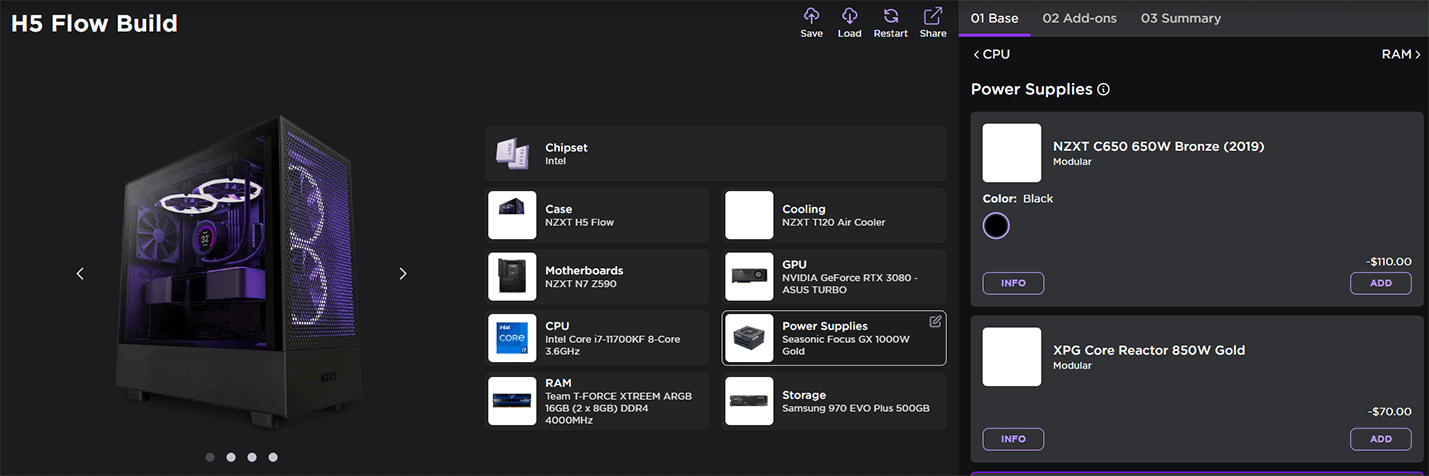
Task: Click the Power Supplies info circle icon
Action: (x=1104, y=90)
